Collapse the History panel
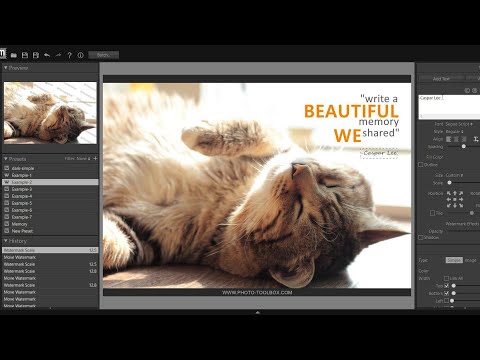 coord(6,241)
